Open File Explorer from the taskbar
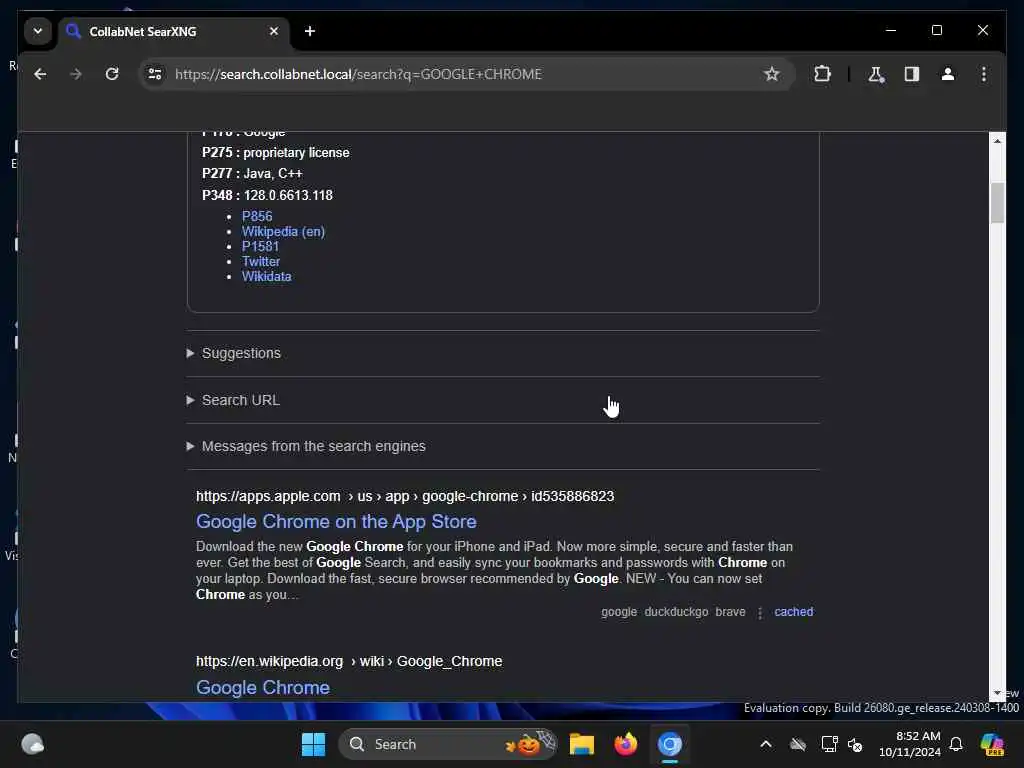Image resolution: width=1024 pixels, height=768 pixels. tap(581, 744)
